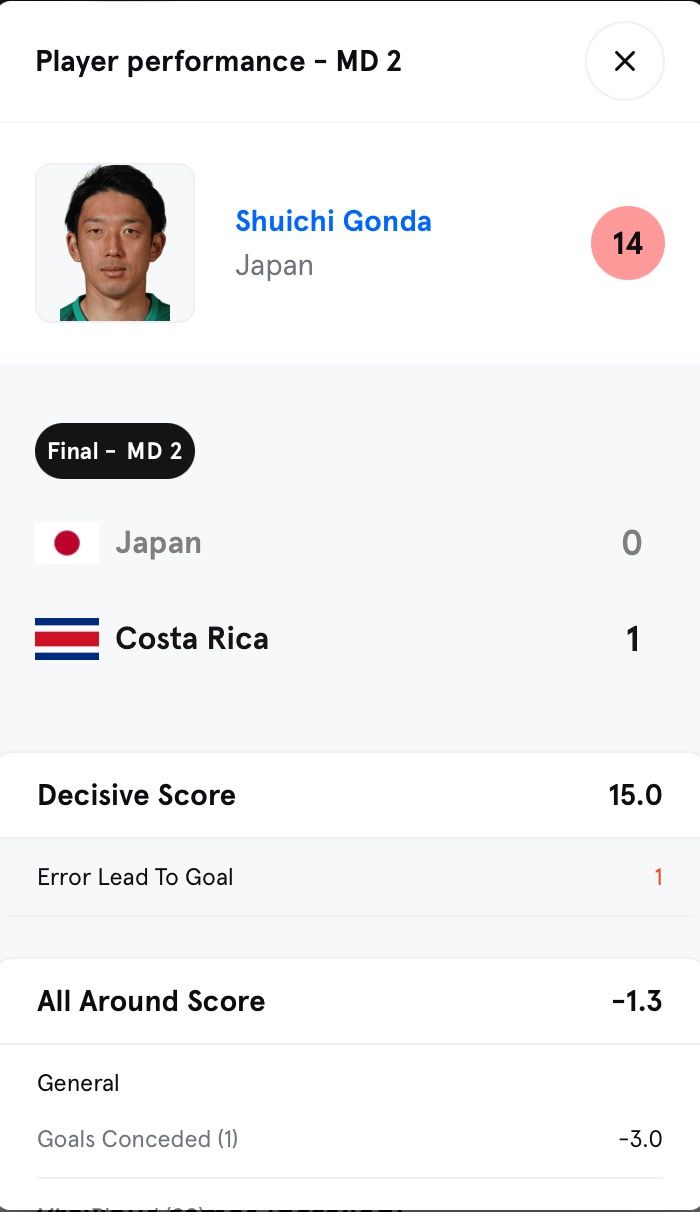Click the Japan flag icon
The height and width of the screenshot is (1212, 700).
(x=67, y=543)
